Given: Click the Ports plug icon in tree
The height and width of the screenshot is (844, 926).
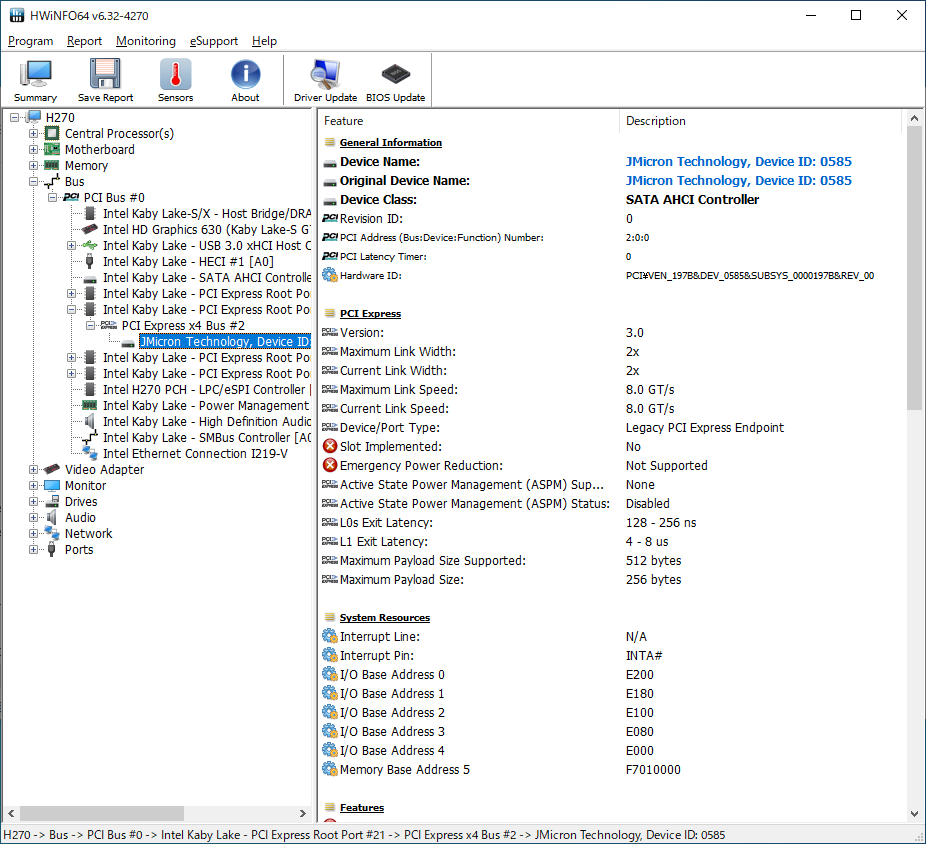Looking at the screenshot, I should 52,549.
